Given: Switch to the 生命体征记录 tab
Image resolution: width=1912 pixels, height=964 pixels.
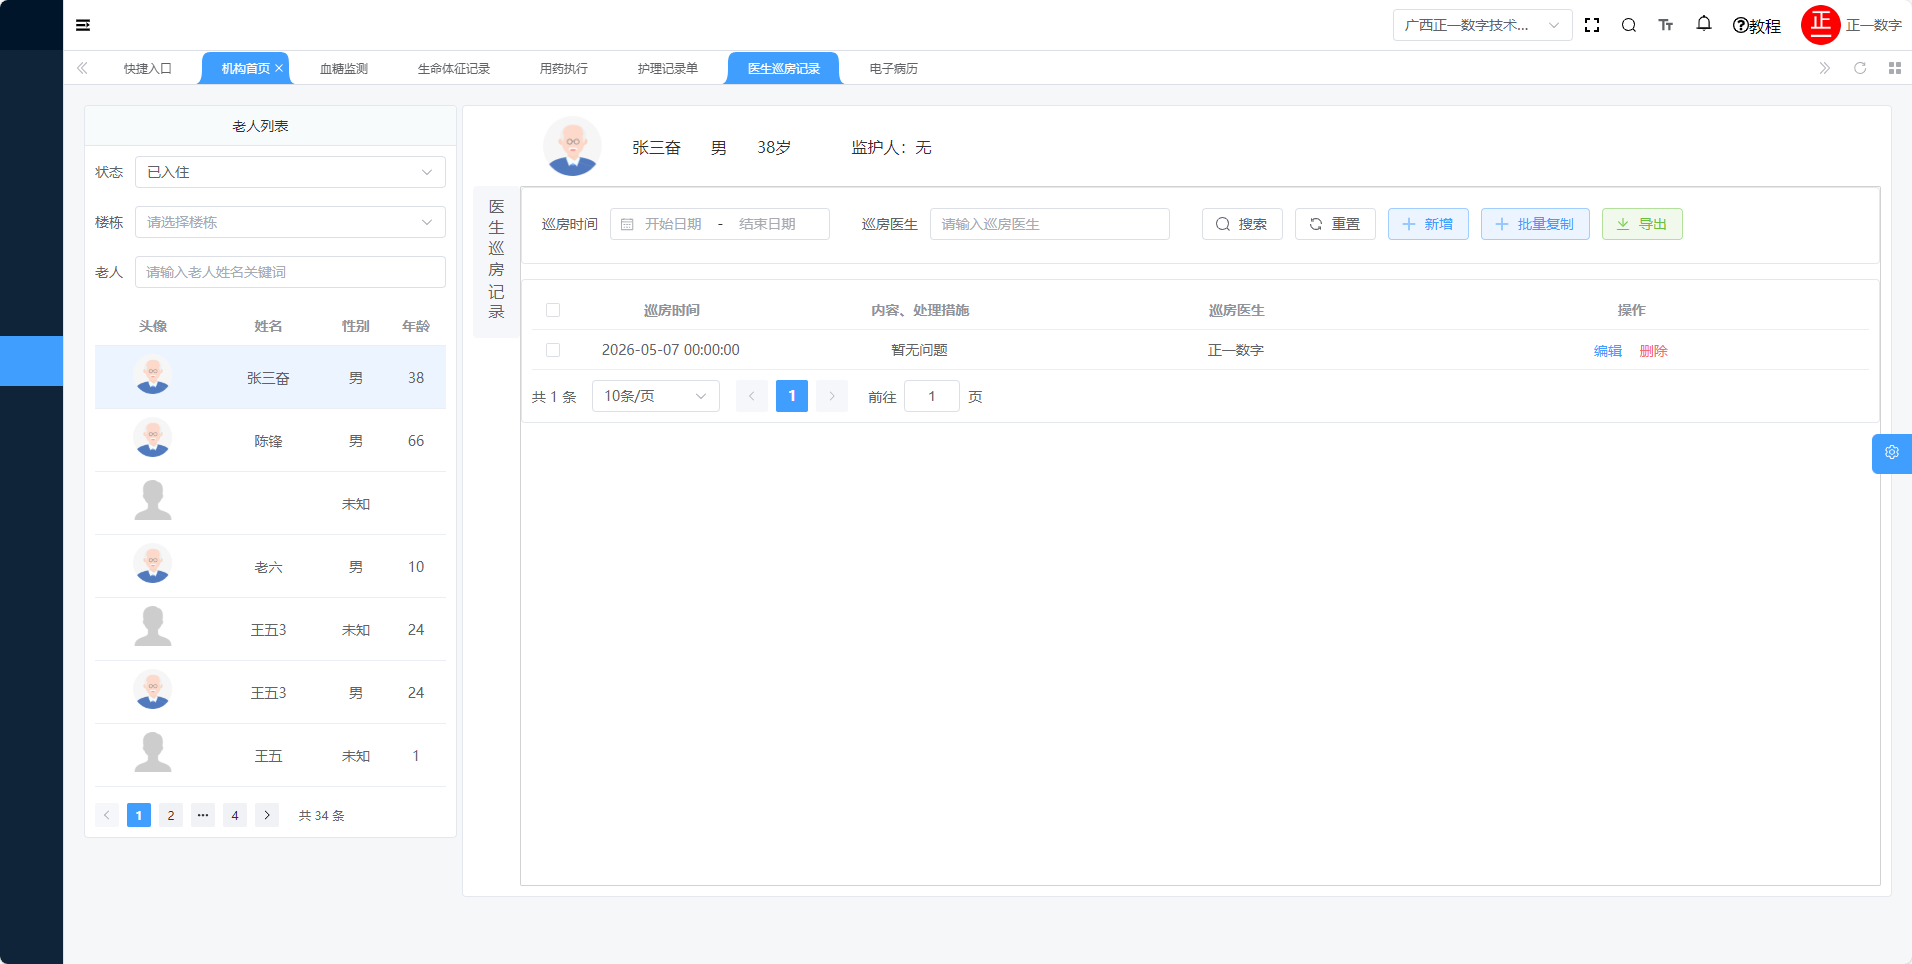Looking at the screenshot, I should point(454,68).
